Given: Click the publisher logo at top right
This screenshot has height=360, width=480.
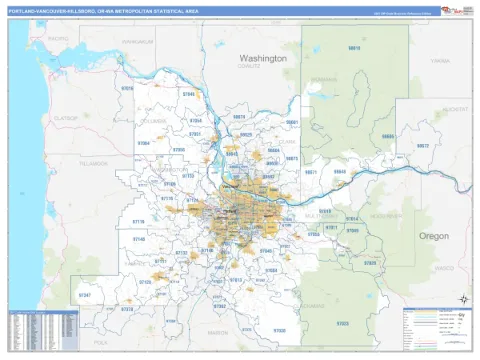Looking at the screenshot, I should [x=457, y=11].
